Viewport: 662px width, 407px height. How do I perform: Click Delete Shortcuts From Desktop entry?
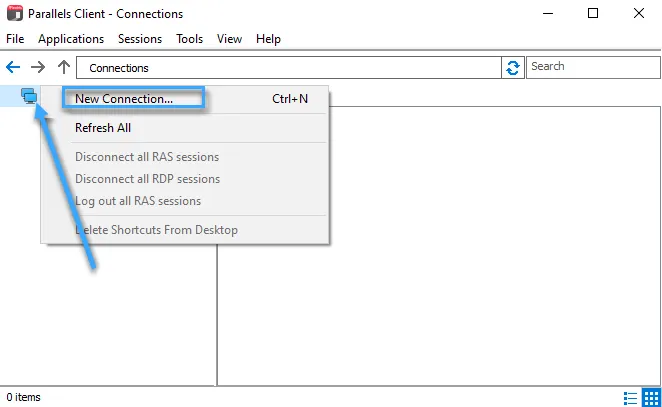[x=185, y=230]
